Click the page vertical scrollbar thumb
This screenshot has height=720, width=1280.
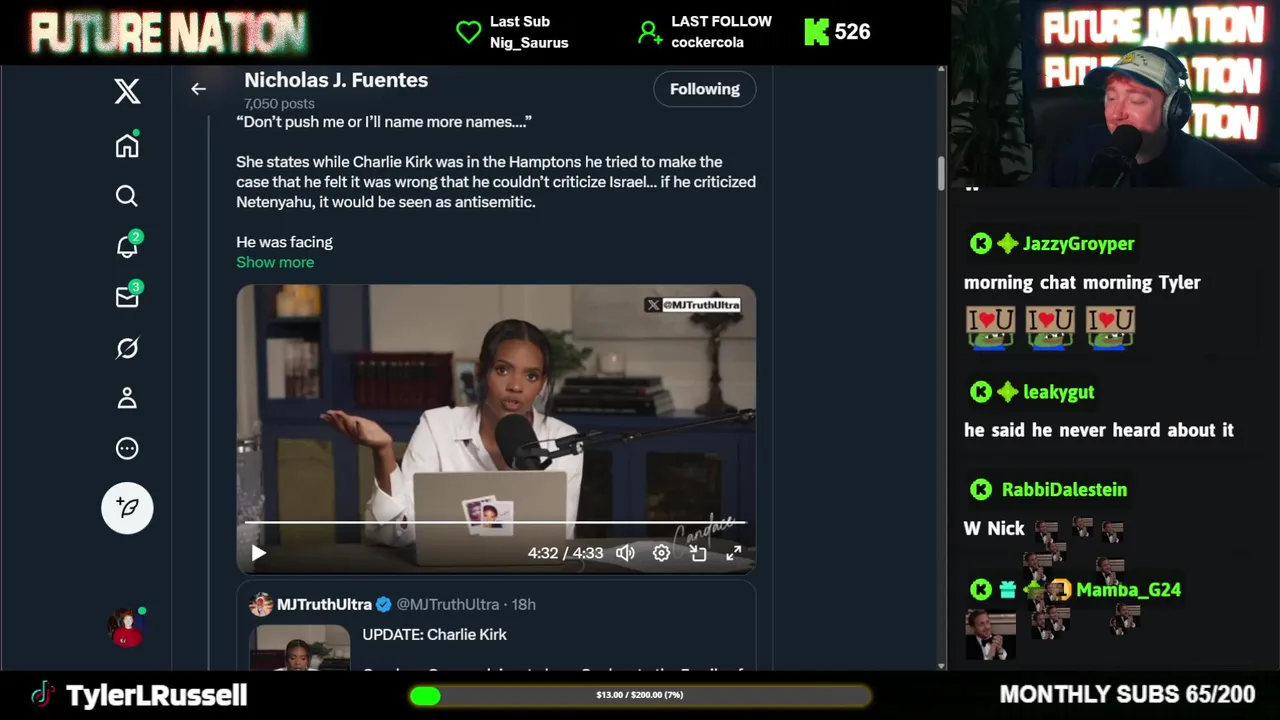point(941,173)
